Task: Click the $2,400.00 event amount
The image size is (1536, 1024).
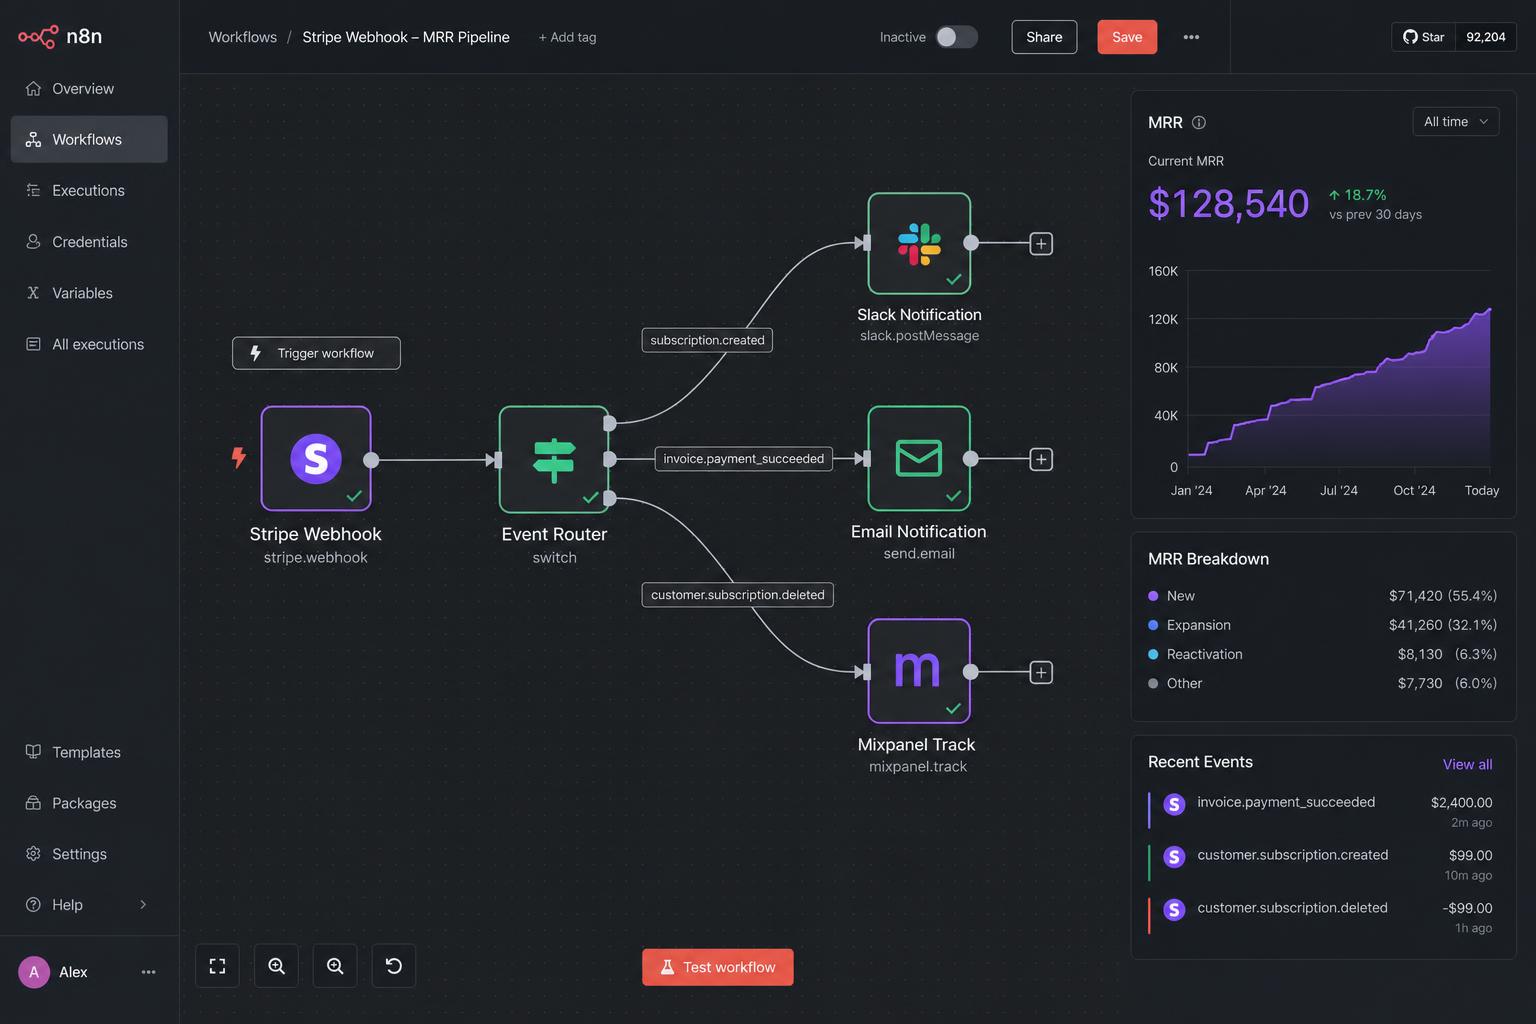Action: point(1461,803)
